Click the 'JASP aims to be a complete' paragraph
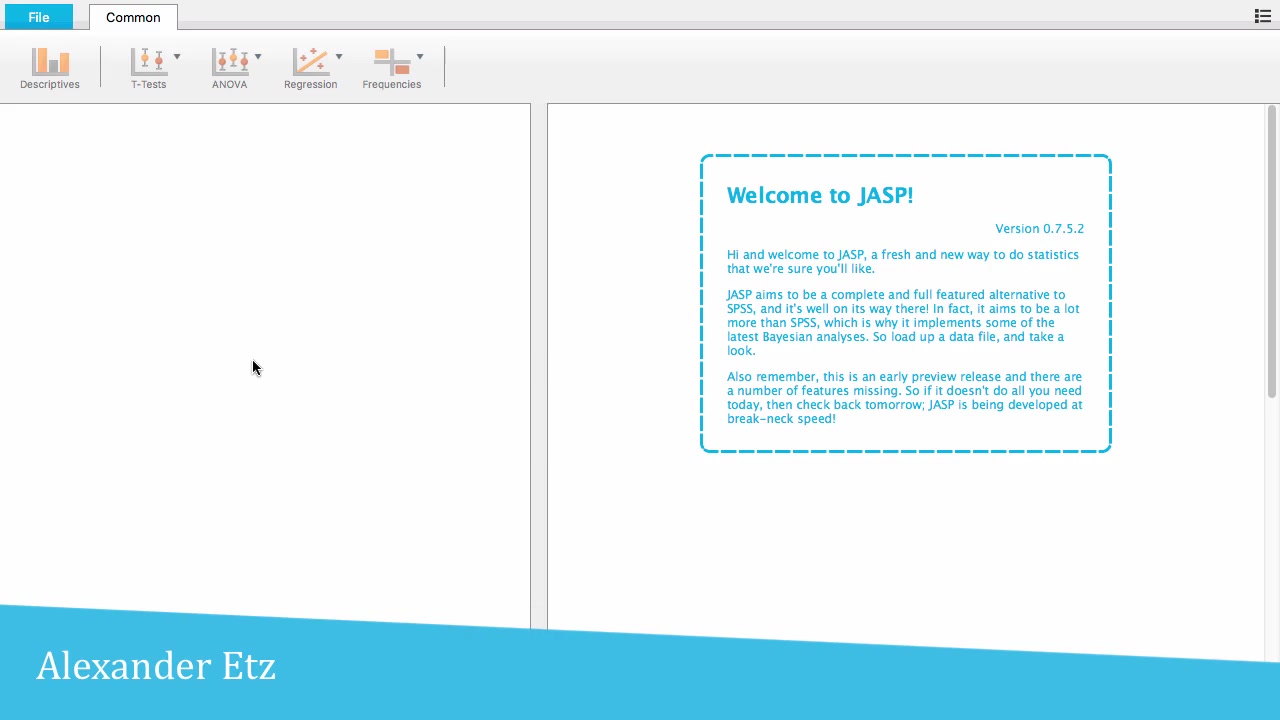 coord(903,322)
